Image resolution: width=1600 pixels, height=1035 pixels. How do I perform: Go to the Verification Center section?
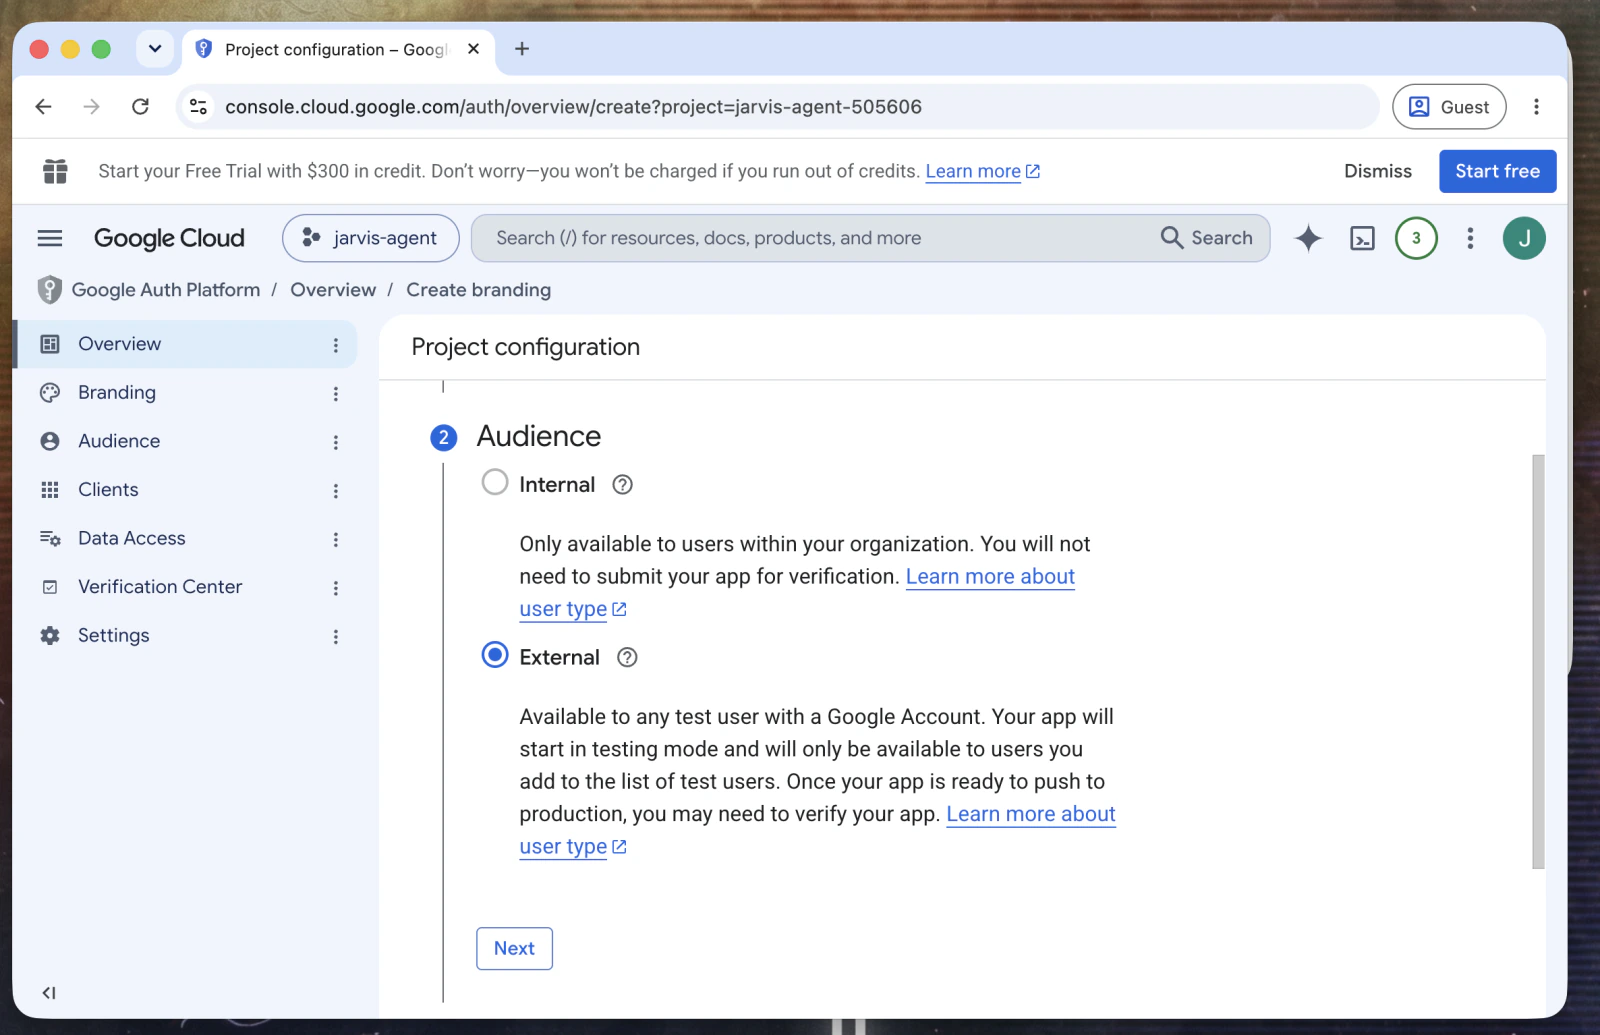187,587
